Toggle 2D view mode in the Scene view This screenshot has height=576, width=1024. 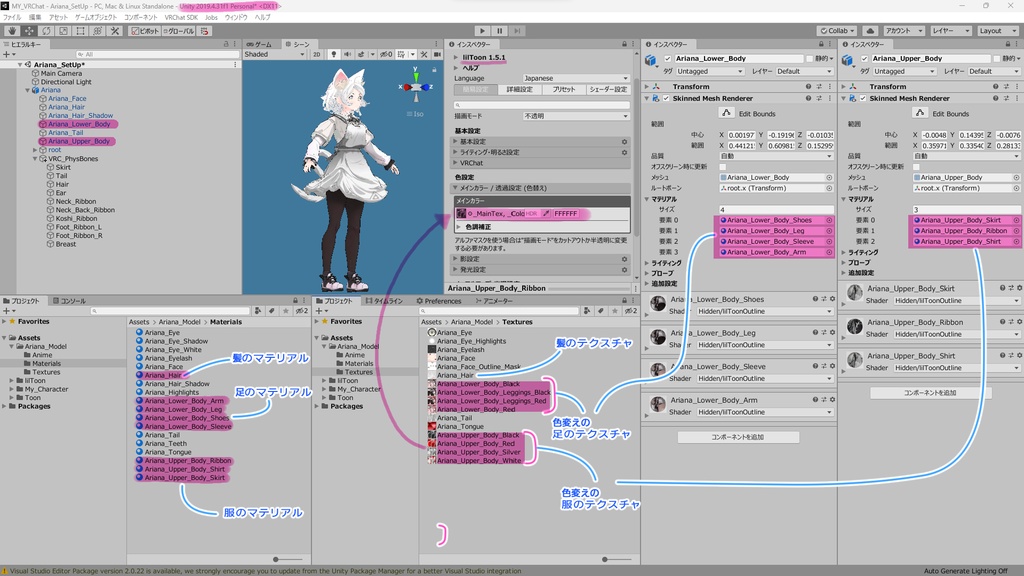point(317,53)
